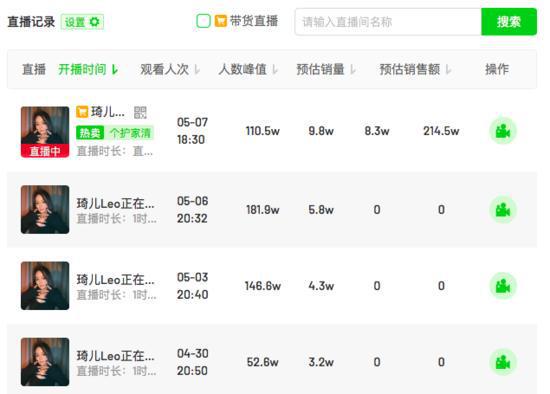Click the green 搜索 button
Image resolution: width=550 pixels, height=394 pixels.
(509, 22)
